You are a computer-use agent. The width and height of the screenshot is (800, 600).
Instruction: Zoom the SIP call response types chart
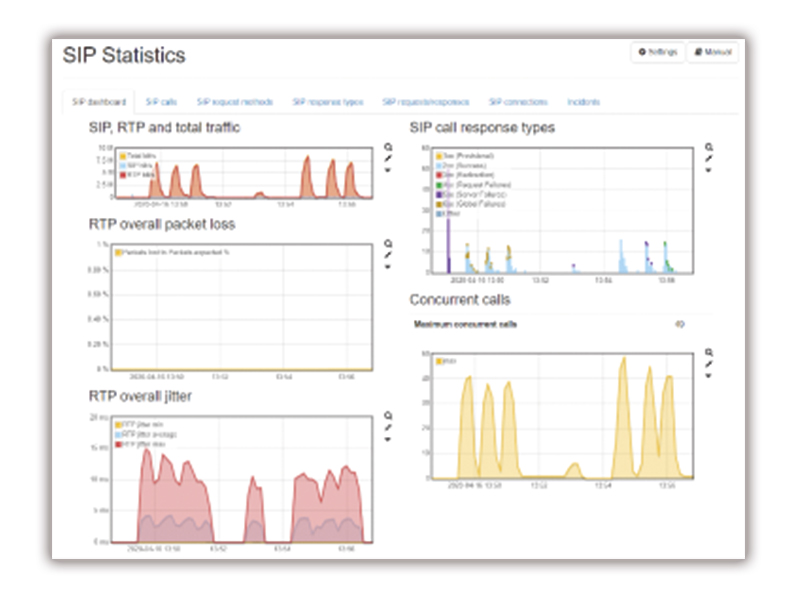click(x=708, y=146)
